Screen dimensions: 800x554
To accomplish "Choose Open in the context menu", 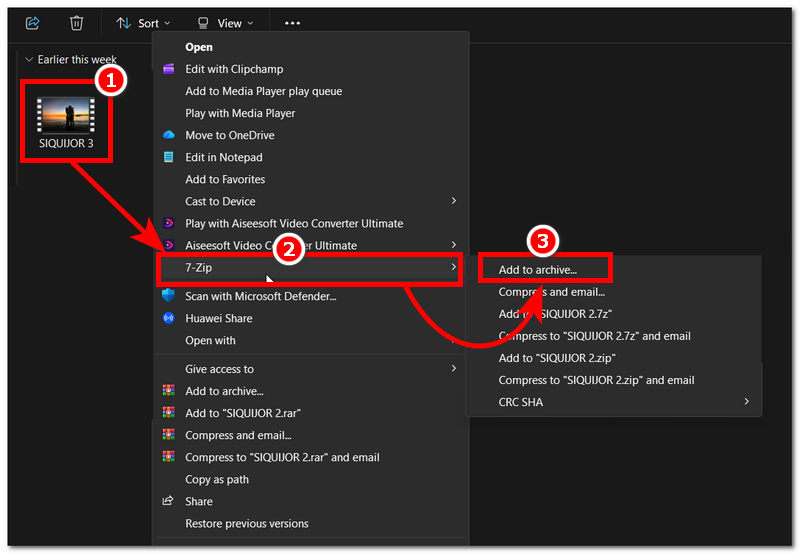I will click(x=199, y=47).
